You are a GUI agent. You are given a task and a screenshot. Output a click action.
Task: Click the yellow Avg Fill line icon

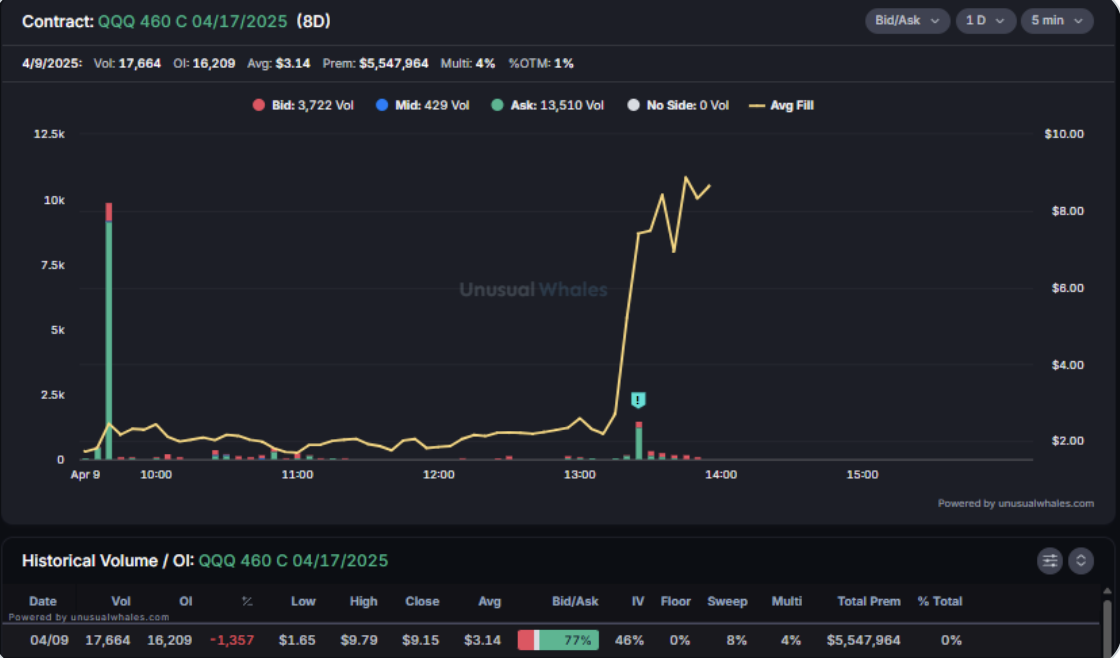(x=756, y=105)
